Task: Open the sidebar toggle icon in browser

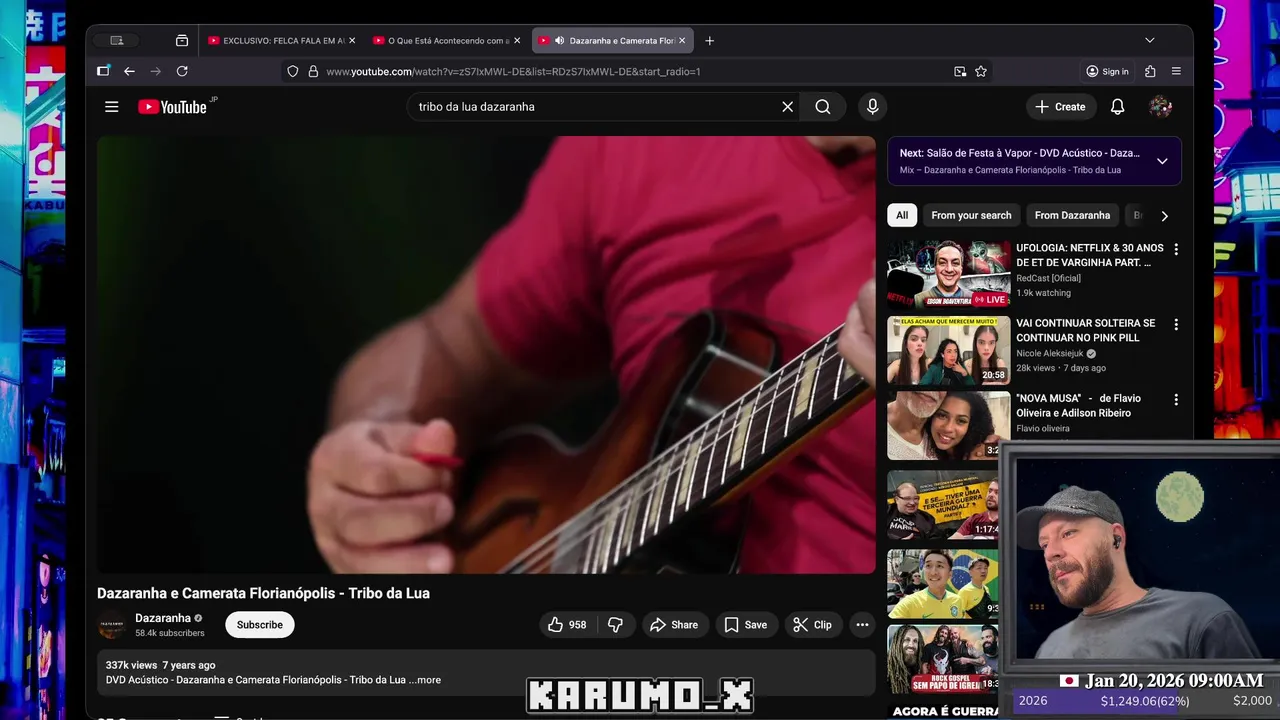Action: [103, 71]
